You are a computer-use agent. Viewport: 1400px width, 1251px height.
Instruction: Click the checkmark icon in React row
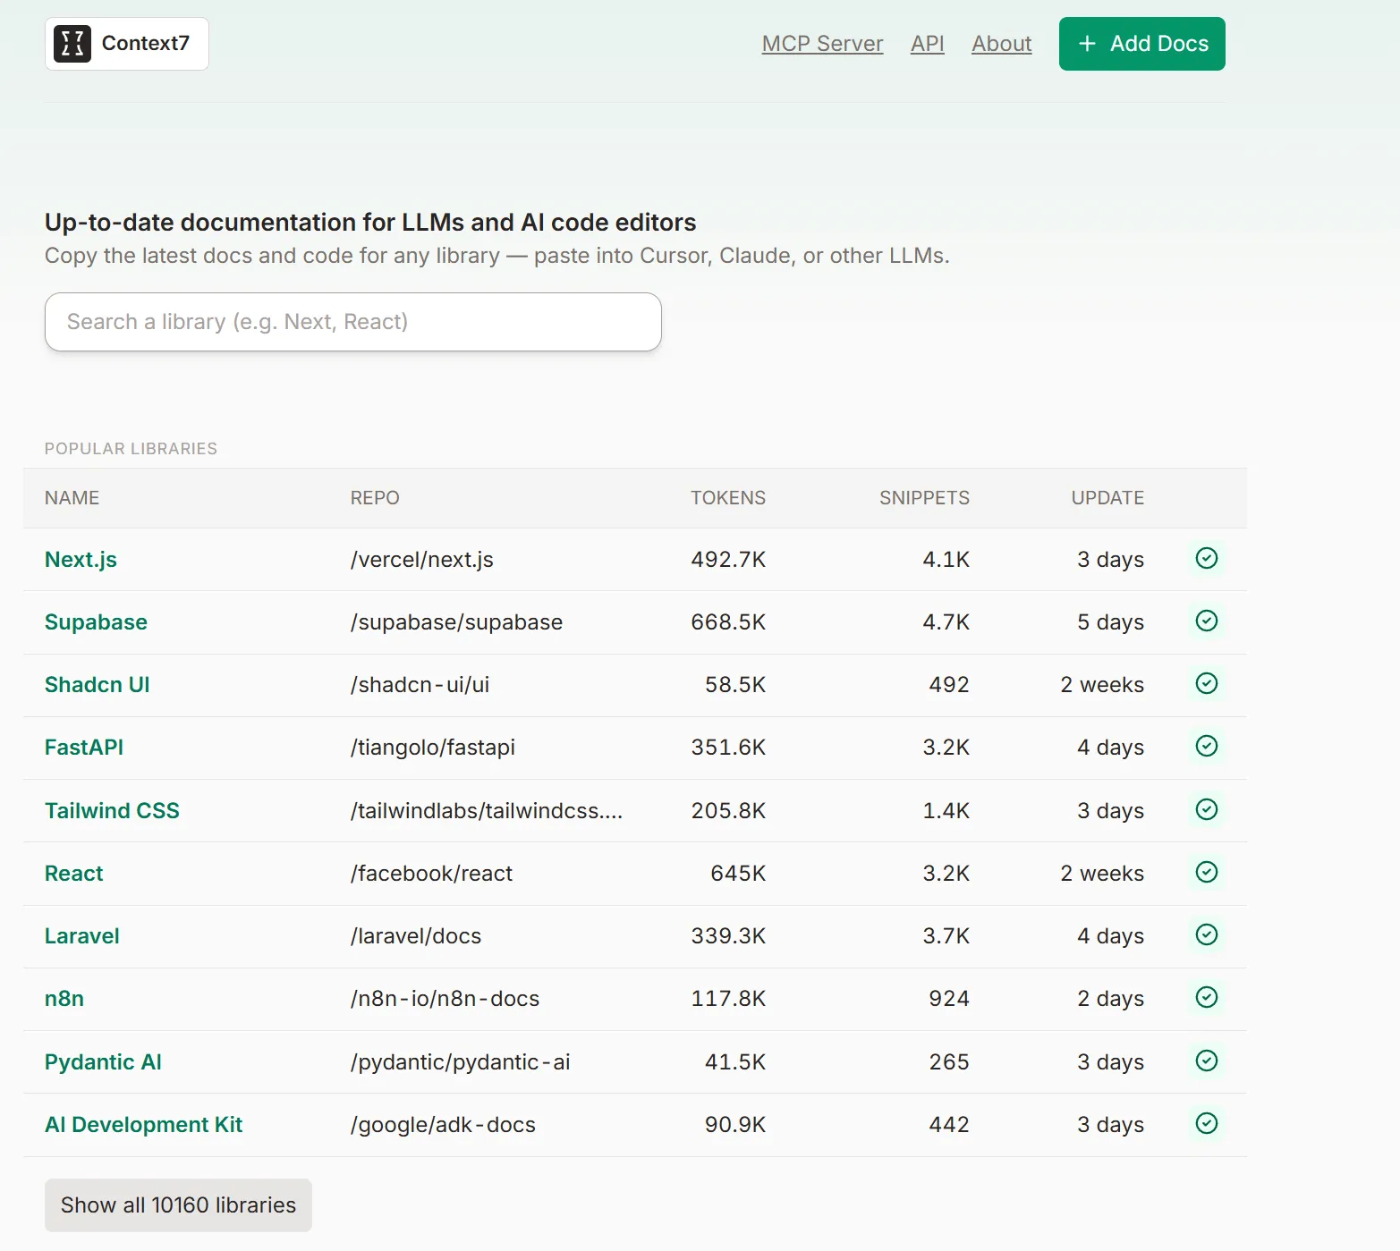tap(1207, 872)
